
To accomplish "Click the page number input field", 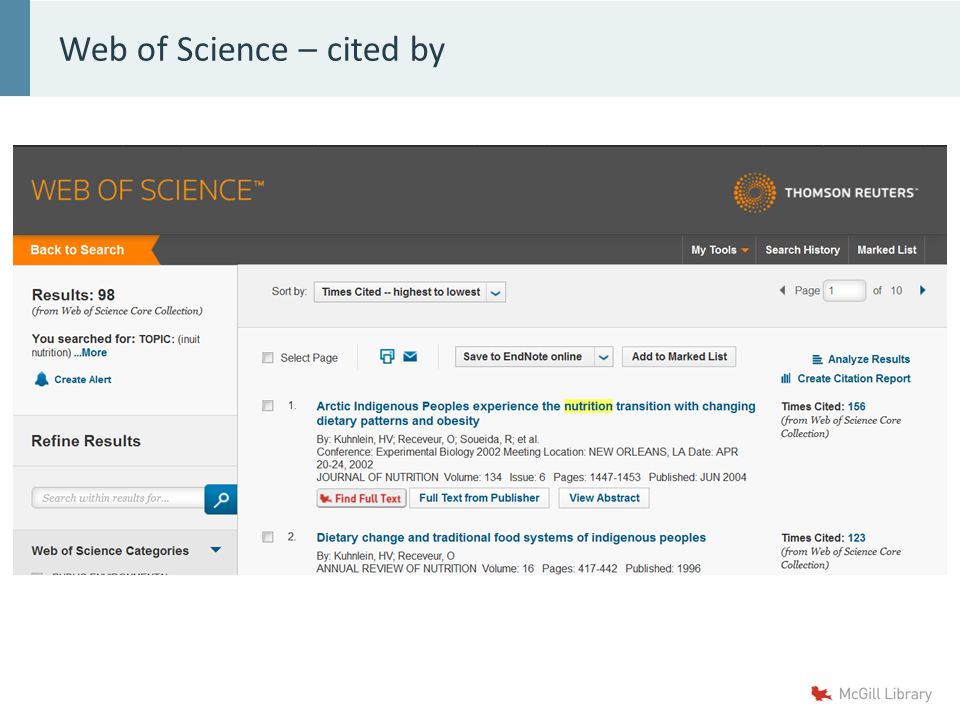I will point(844,290).
